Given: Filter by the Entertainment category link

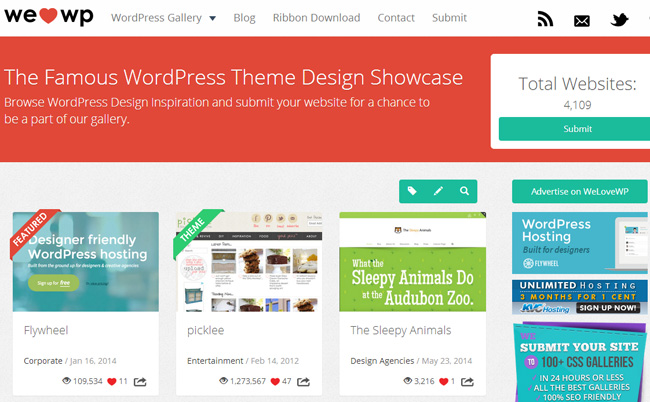Looking at the screenshot, I should click(x=215, y=361).
